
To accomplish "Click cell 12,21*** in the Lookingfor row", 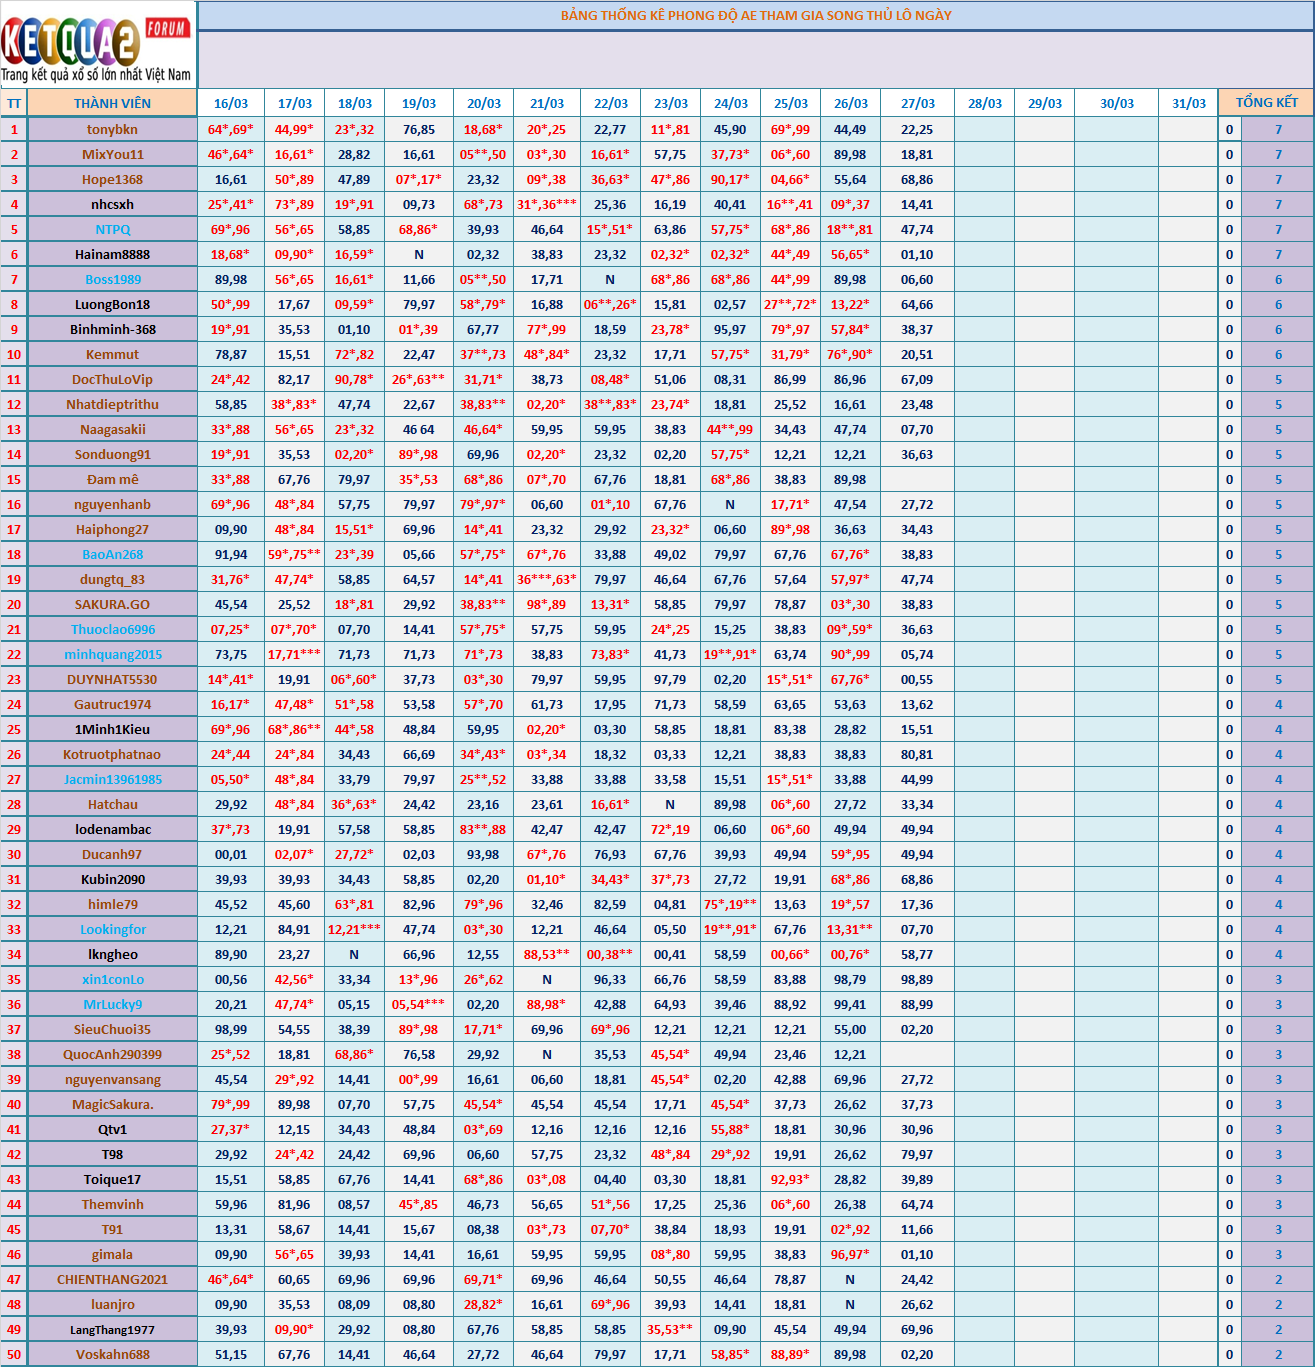I will click(x=354, y=929).
